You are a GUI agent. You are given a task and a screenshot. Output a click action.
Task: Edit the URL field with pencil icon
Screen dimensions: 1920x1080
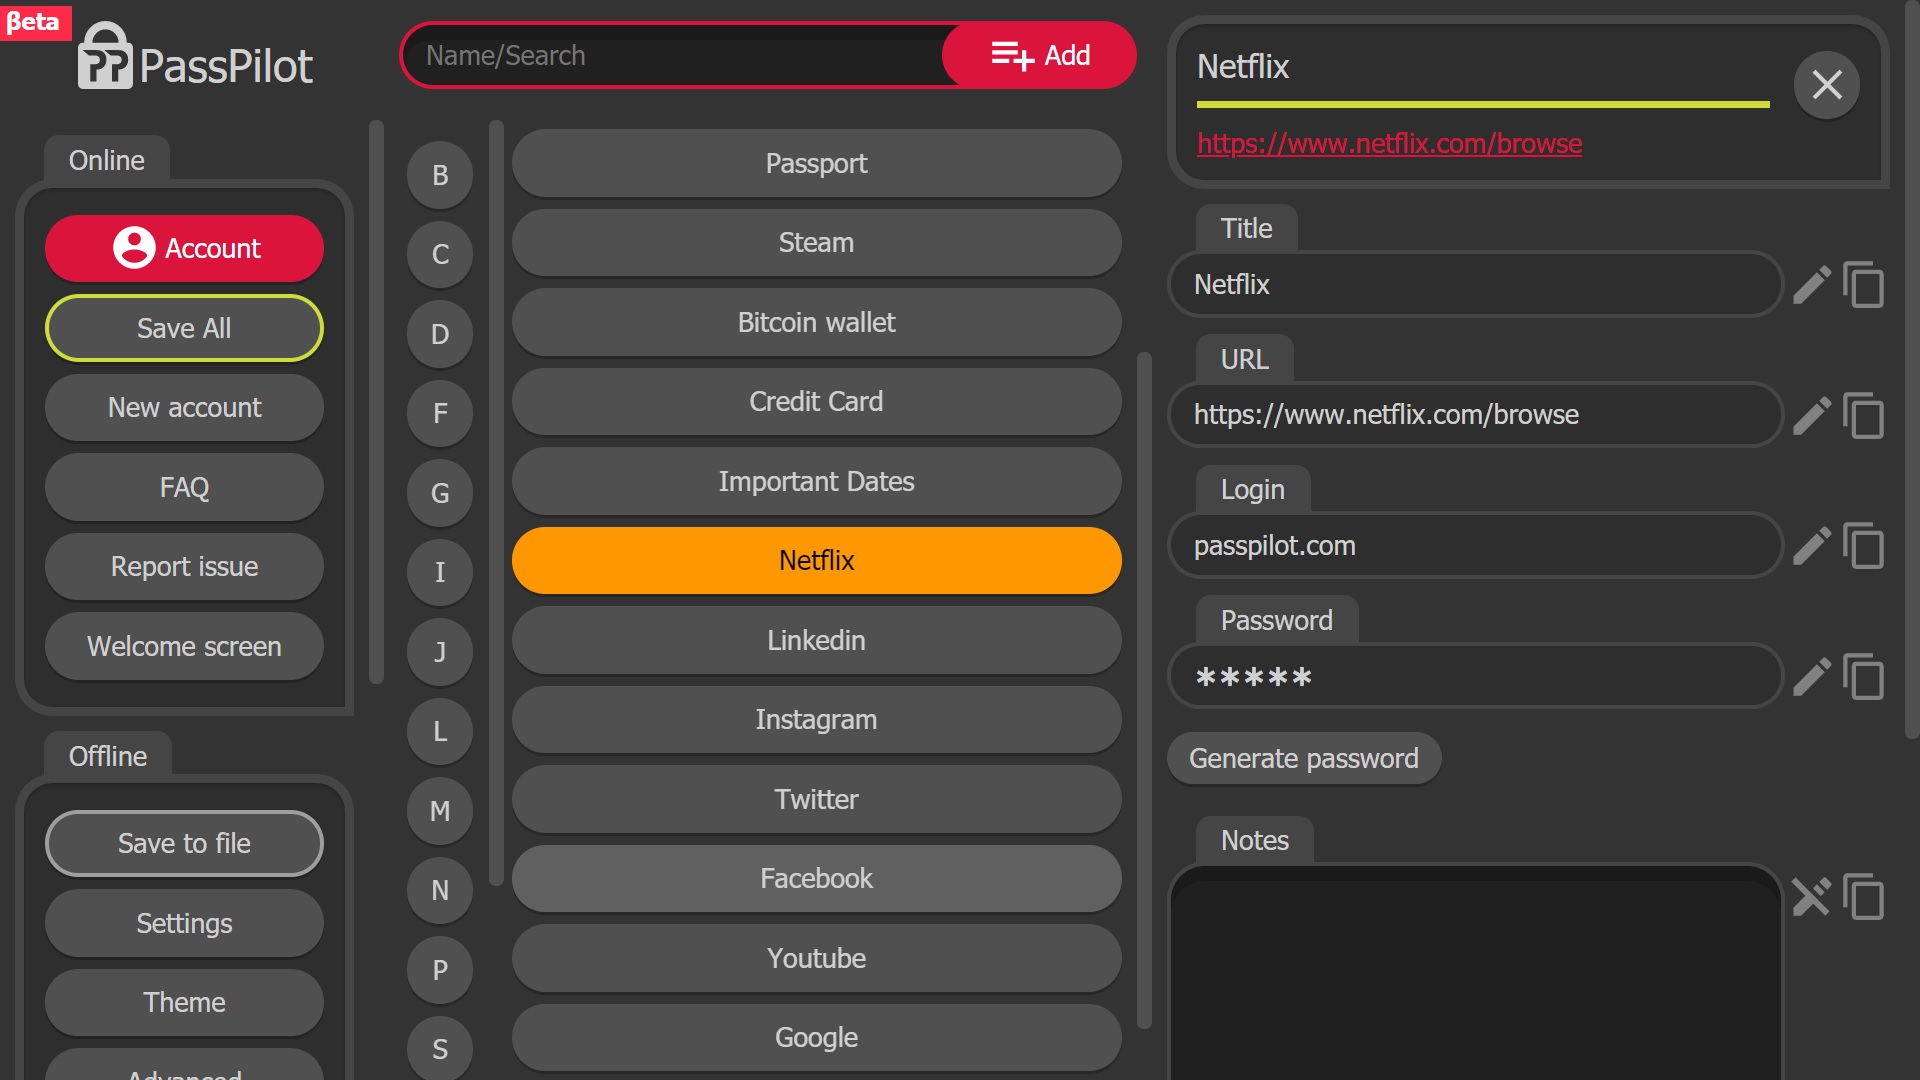click(1811, 415)
